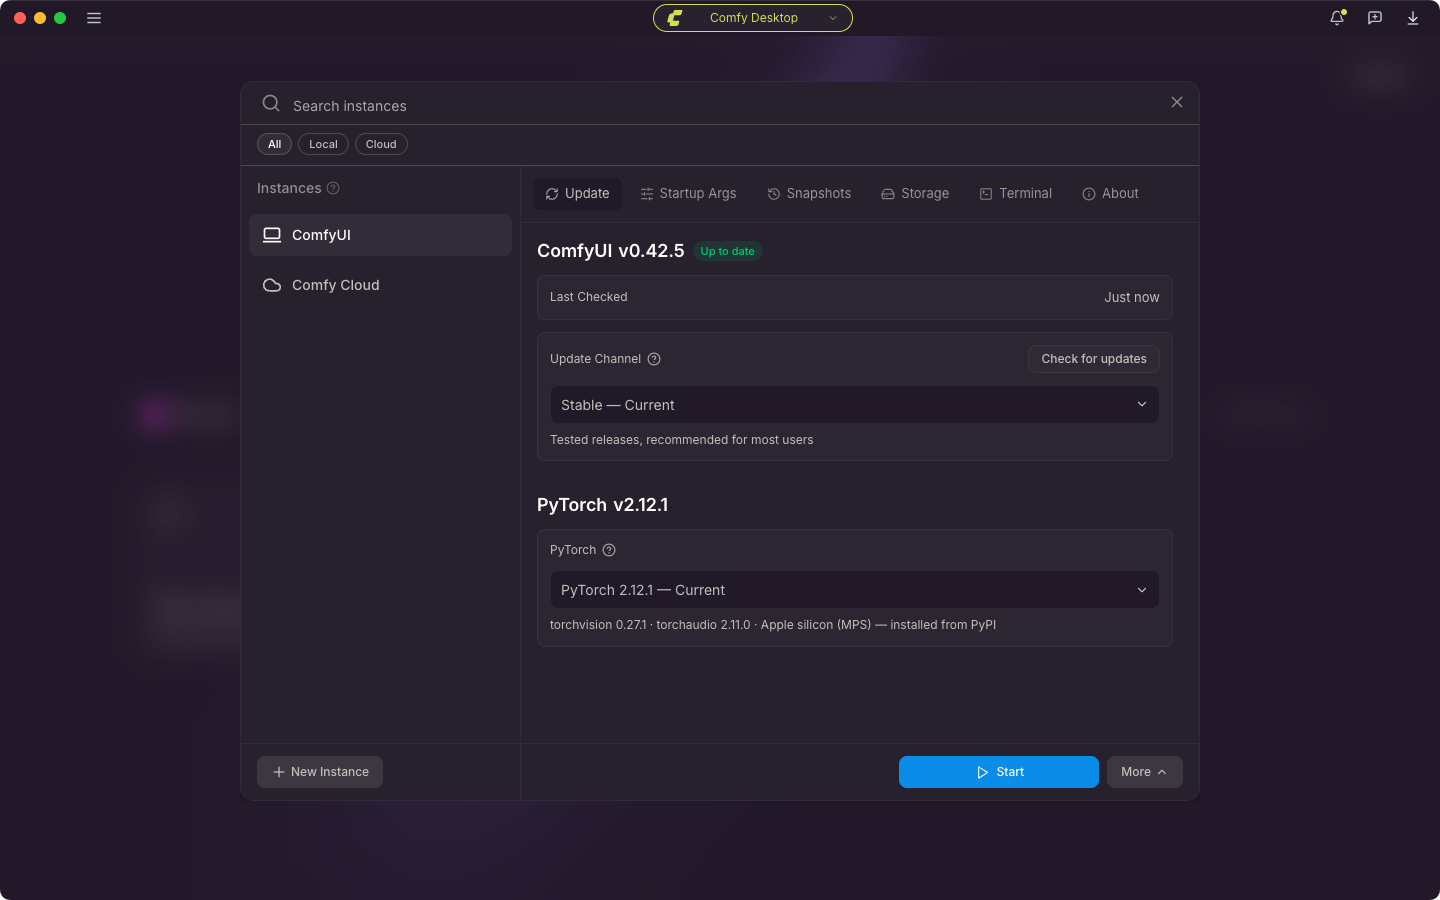This screenshot has width=1440, height=900.
Task: Click Tested releases description text
Action: tap(681, 440)
